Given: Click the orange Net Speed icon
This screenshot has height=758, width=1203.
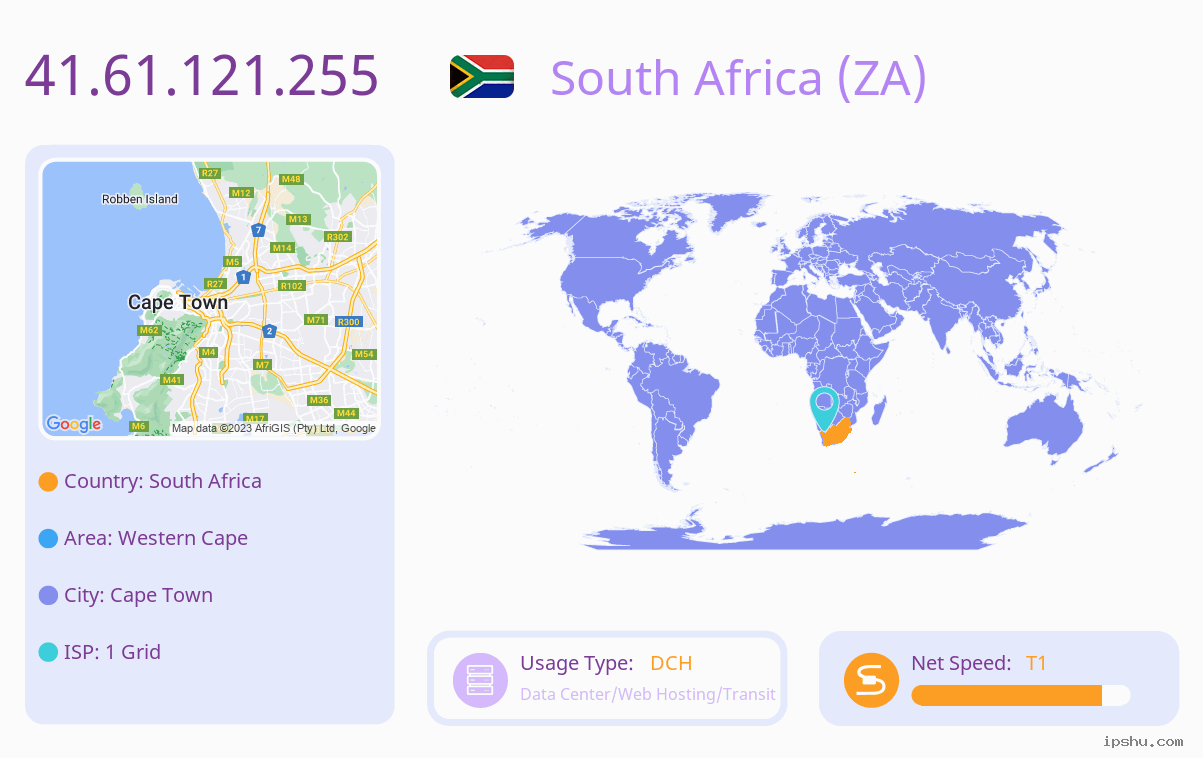Looking at the screenshot, I should pyautogui.click(x=871, y=680).
